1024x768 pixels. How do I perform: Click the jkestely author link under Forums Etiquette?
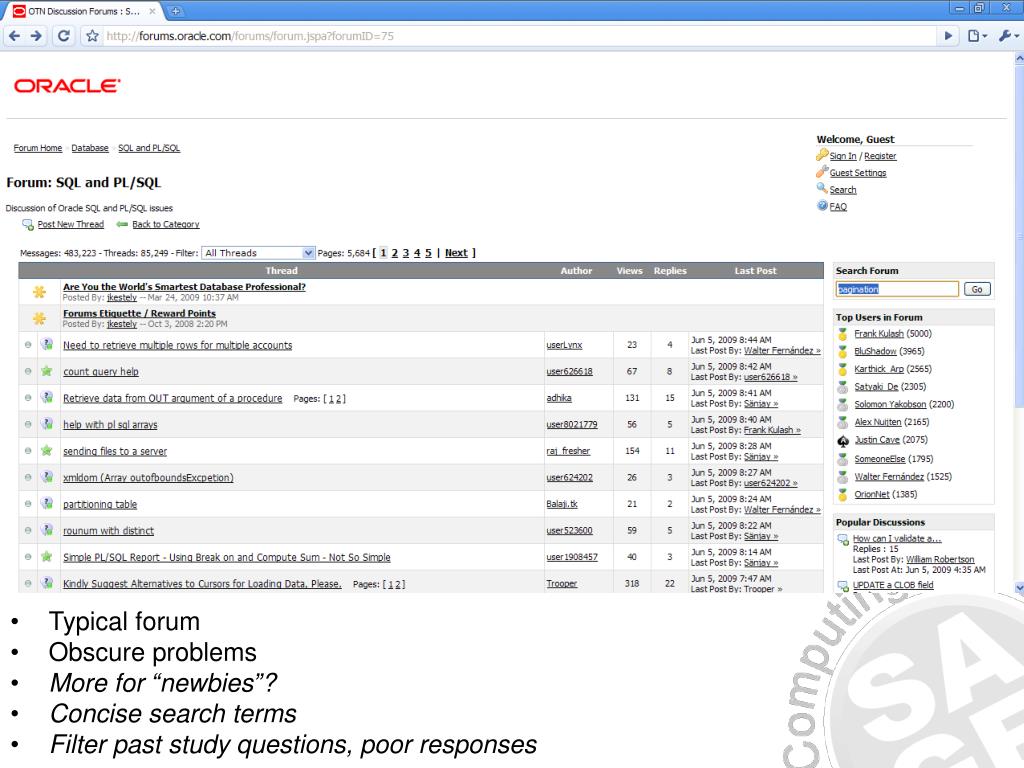122,324
